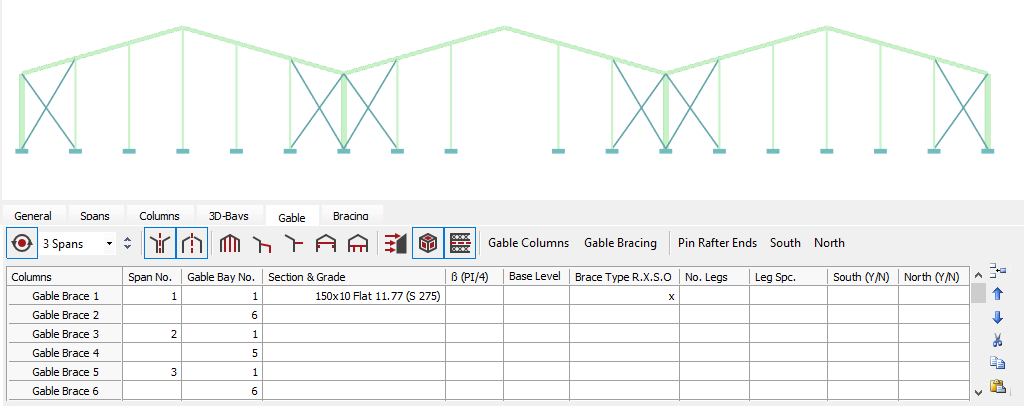The width and height of the screenshot is (1024, 406).
Task: Click the red bracing grid pattern icon
Action: (460, 243)
